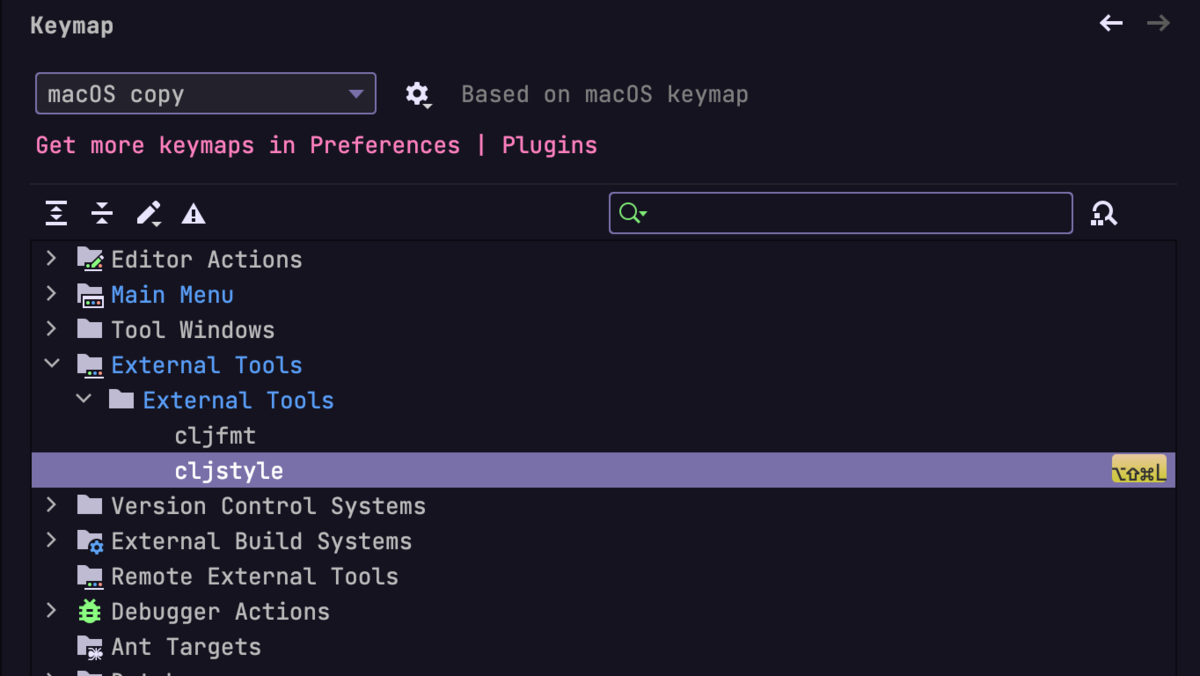Viewport: 1200px width, 676px height.
Task: Navigate back with the left arrow
Action: [x=1111, y=23]
